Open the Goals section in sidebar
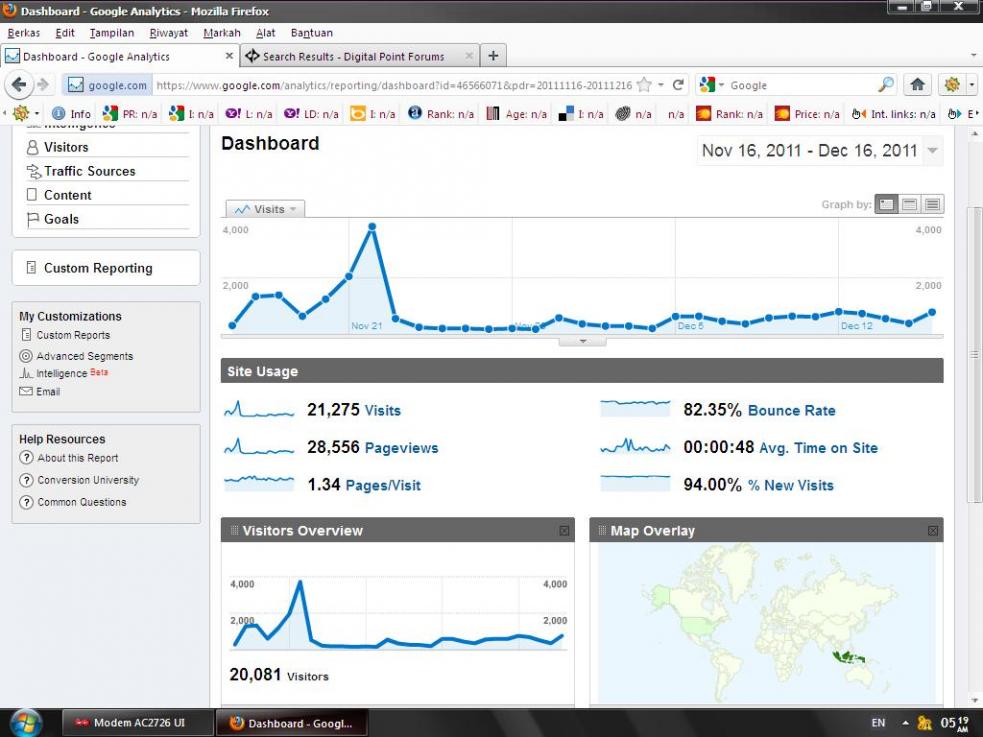983x737 pixels. 61,219
